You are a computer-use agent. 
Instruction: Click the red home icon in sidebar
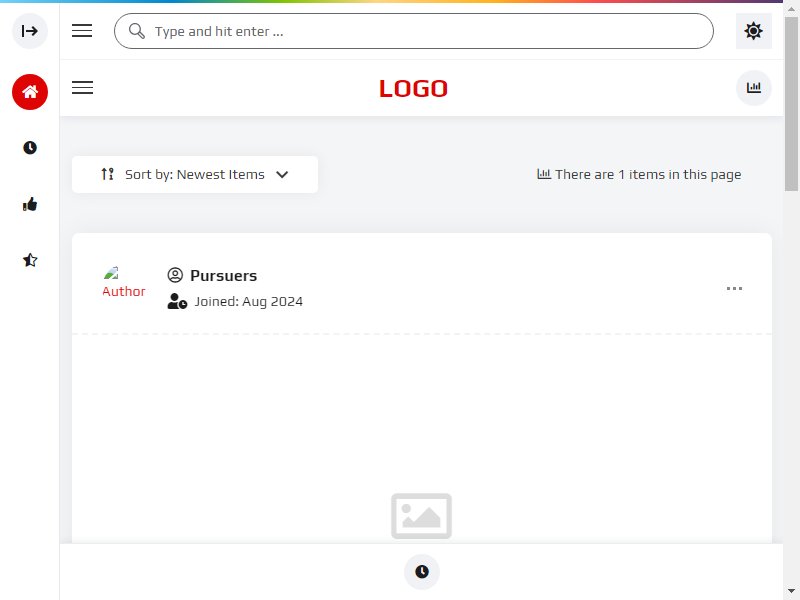(30, 92)
